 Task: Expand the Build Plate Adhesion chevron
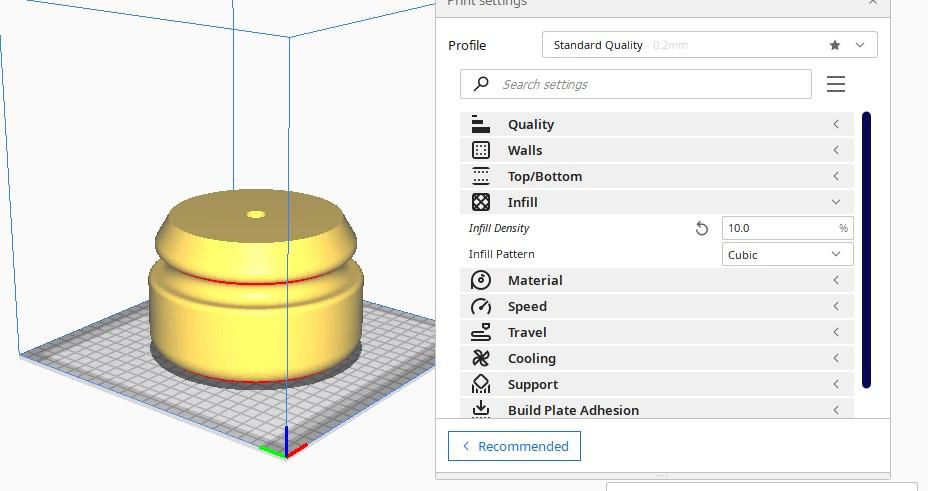pyautogui.click(x=836, y=410)
